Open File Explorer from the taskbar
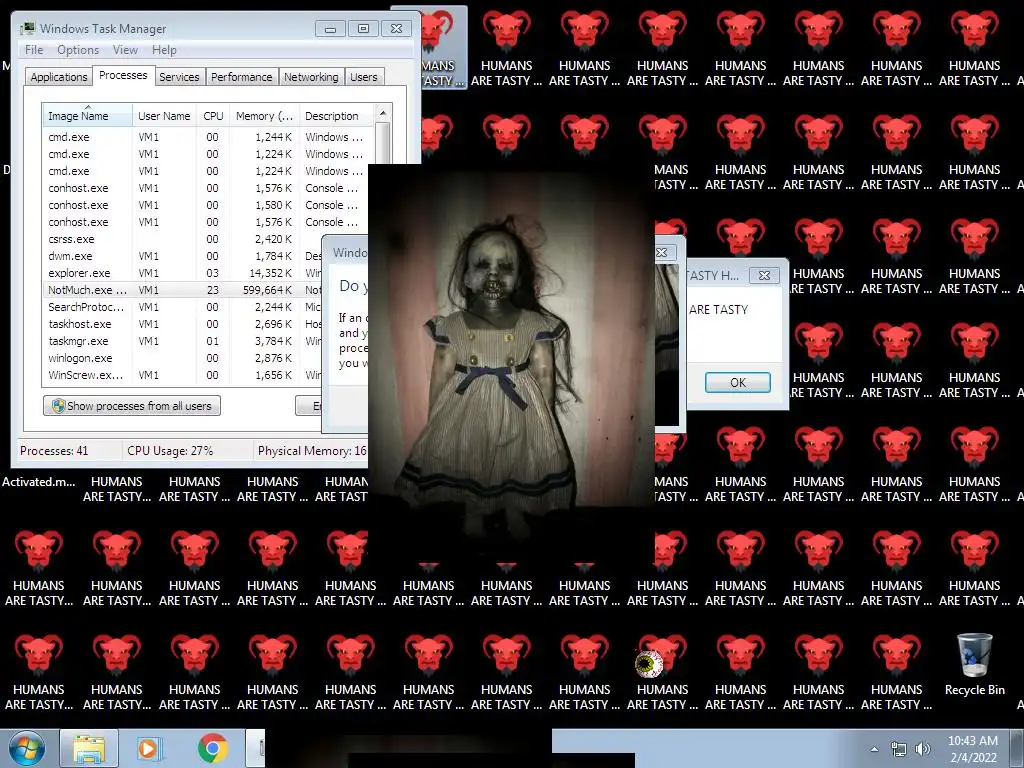 coord(89,748)
